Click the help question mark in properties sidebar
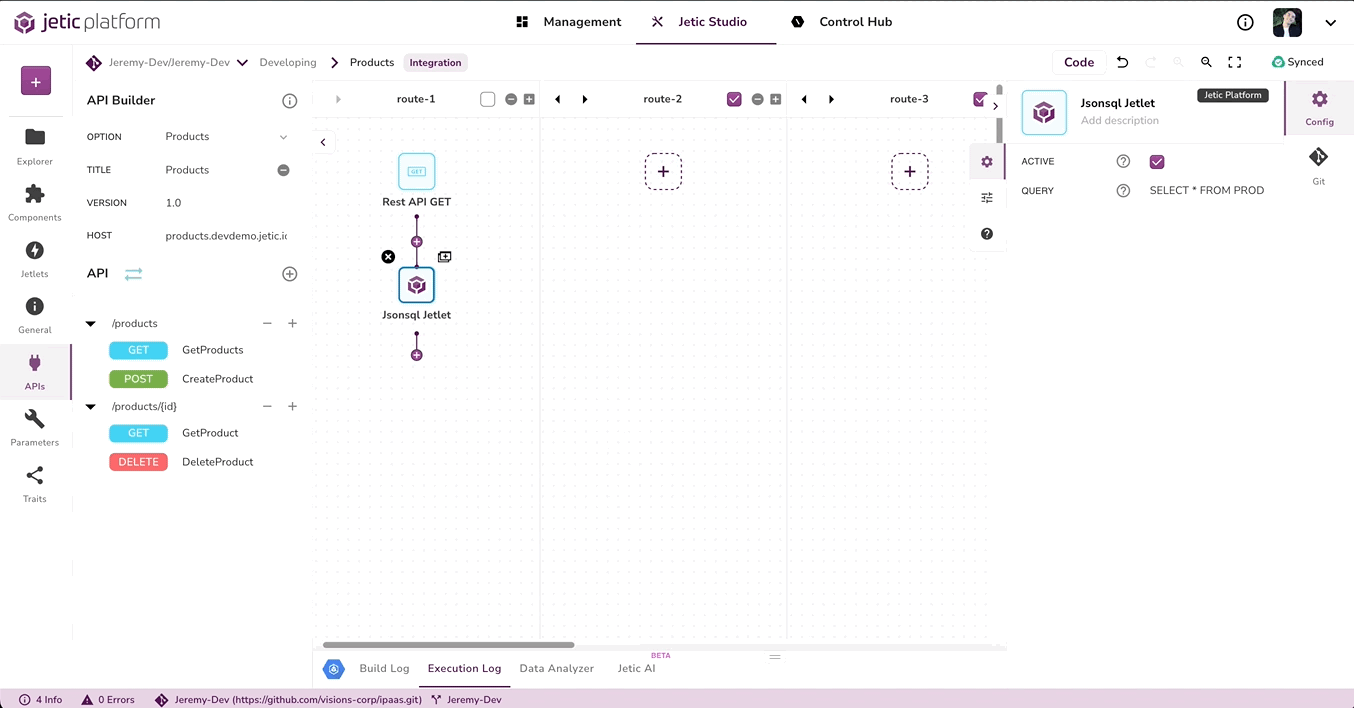The height and width of the screenshot is (708, 1354). pyautogui.click(x=987, y=234)
